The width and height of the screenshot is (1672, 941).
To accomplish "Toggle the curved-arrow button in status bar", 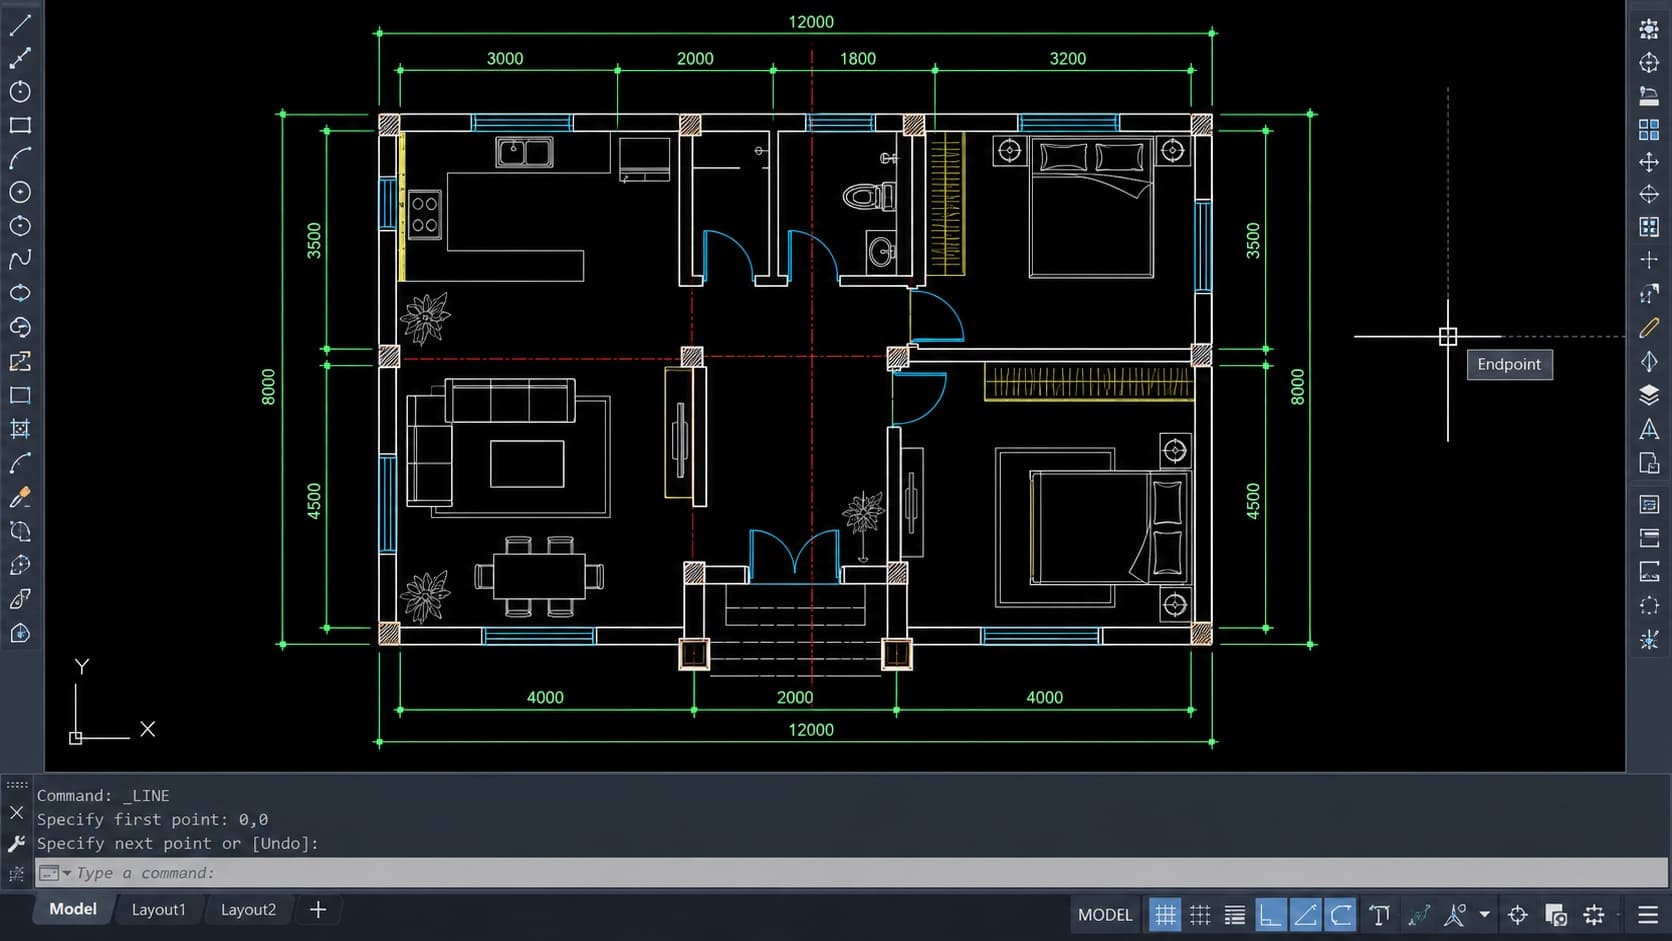I will (x=1341, y=914).
